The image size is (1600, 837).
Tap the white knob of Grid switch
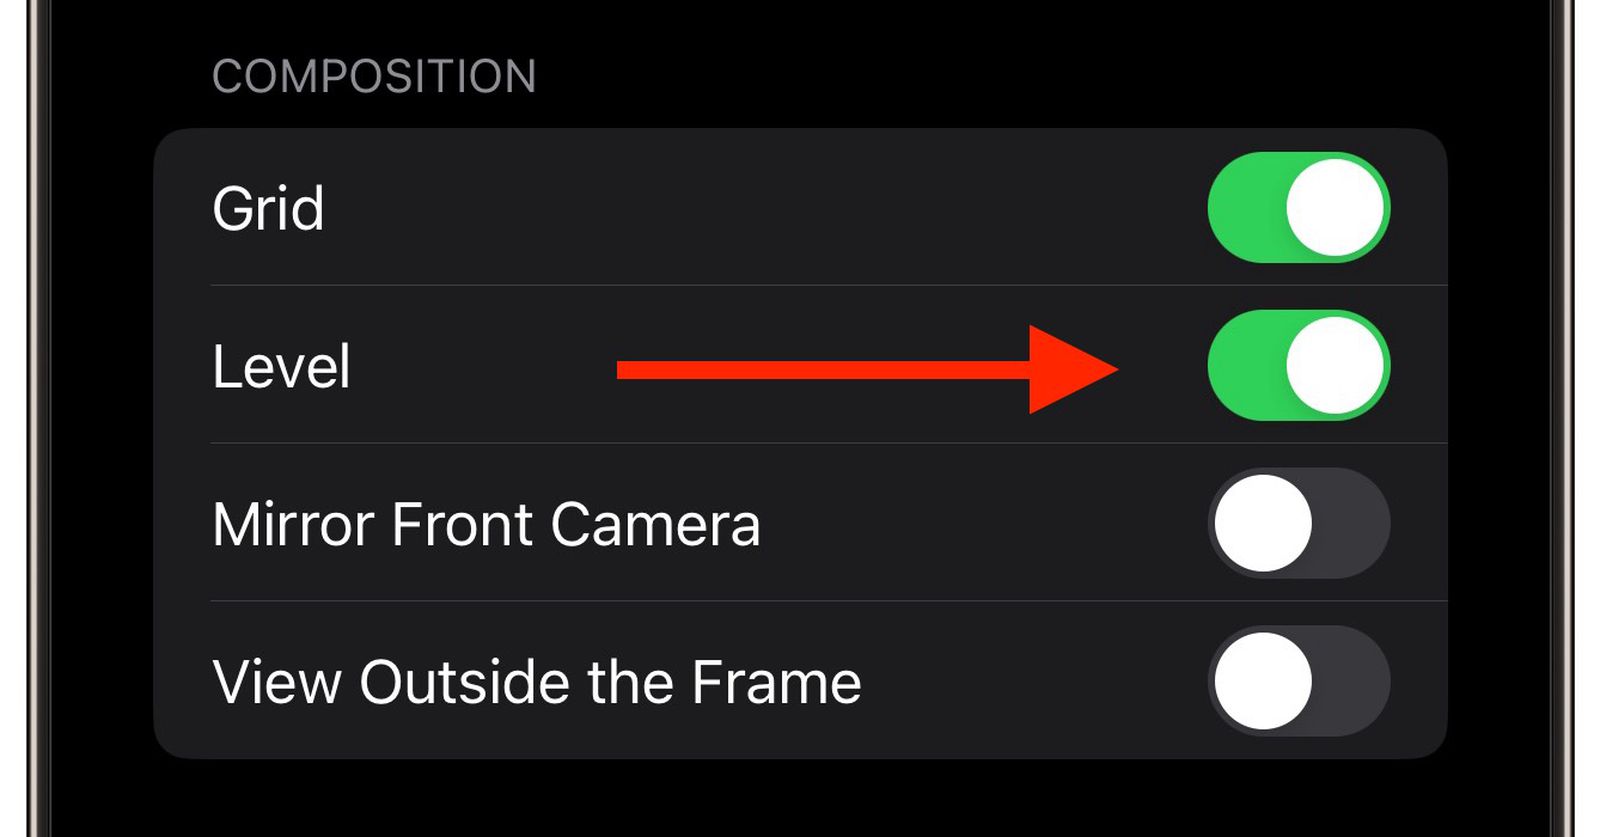1334,208
